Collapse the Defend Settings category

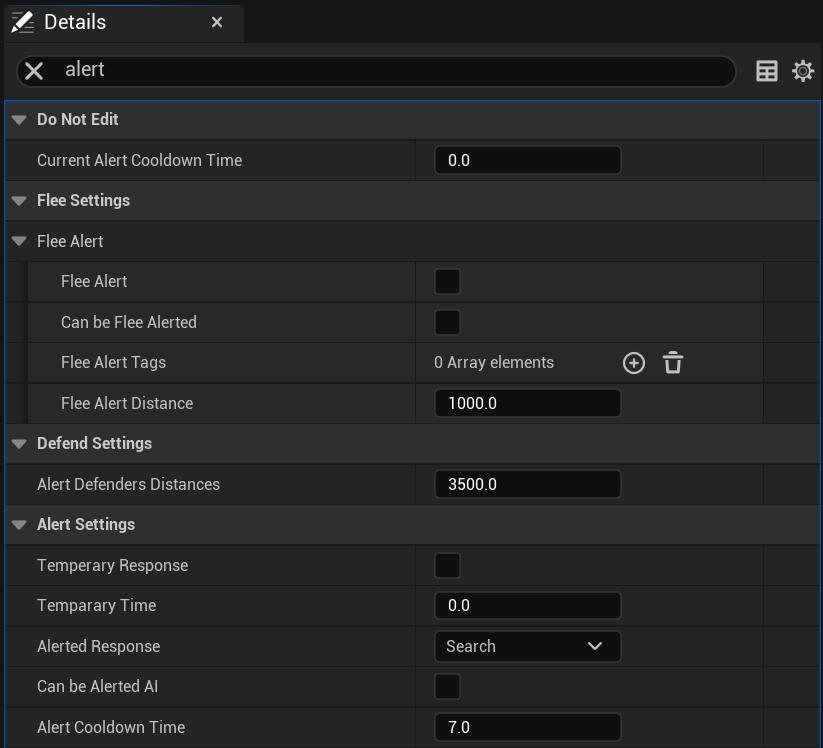[x=19, y=444]
